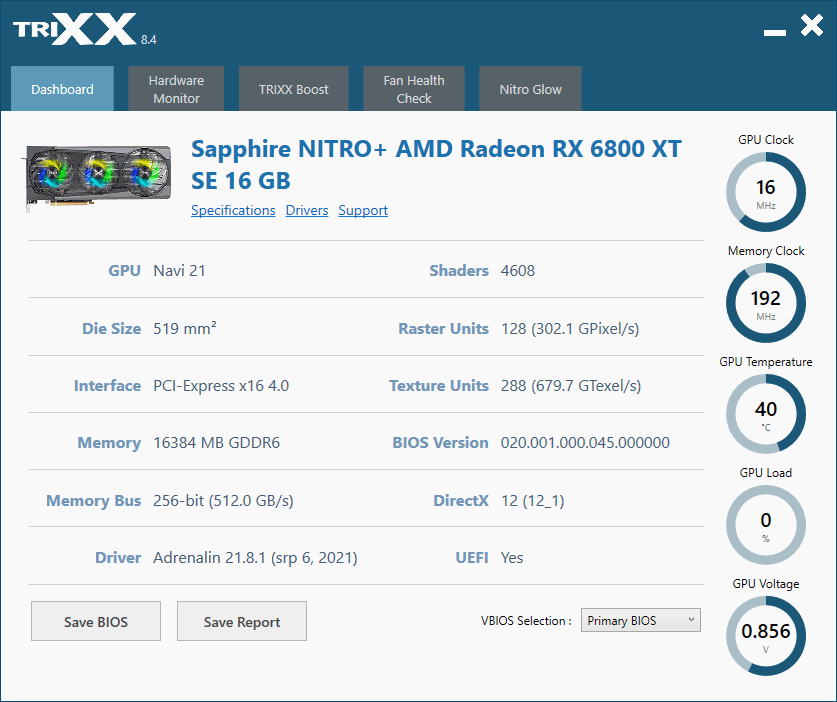Click the GPU Load 0 % gauge
Screen dimensions: 837x702
765,525
